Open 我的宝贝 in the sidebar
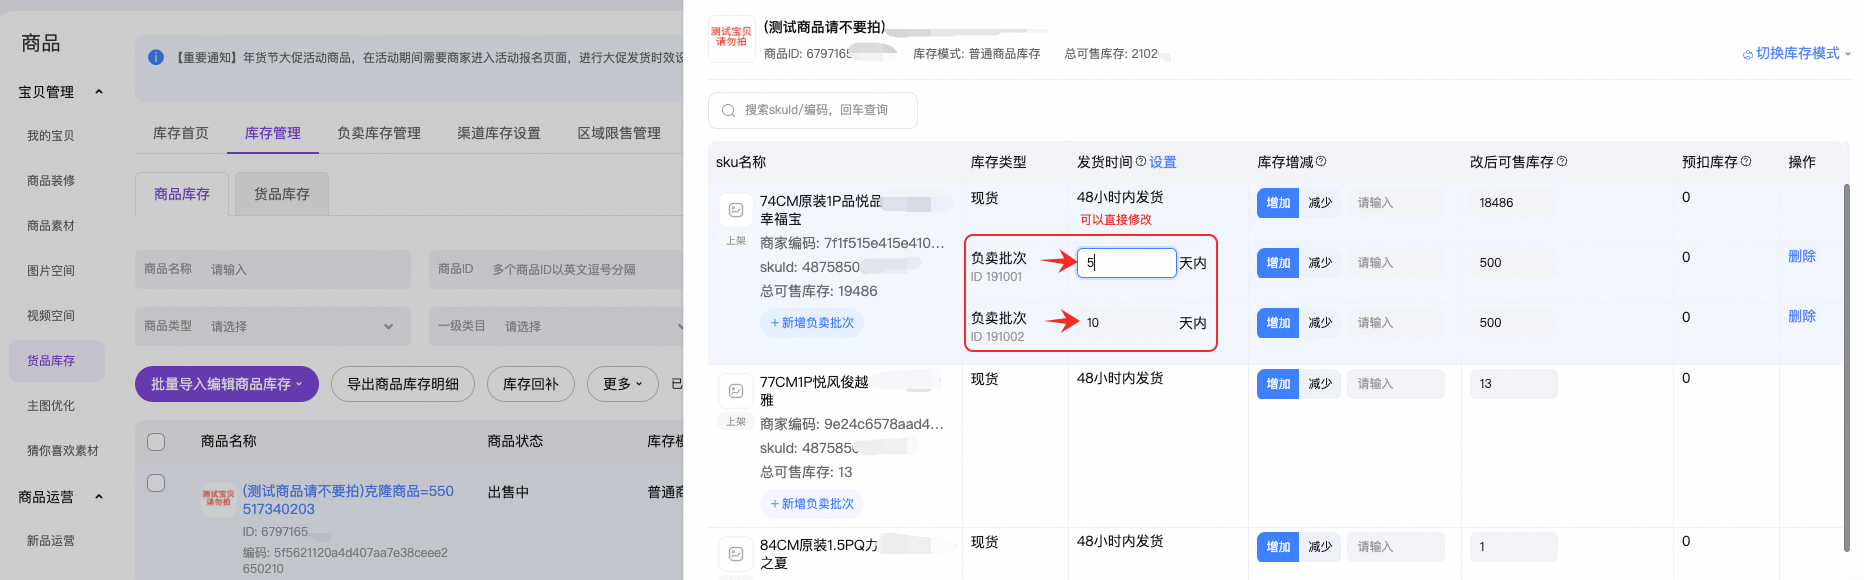 [x=51, y=136]
